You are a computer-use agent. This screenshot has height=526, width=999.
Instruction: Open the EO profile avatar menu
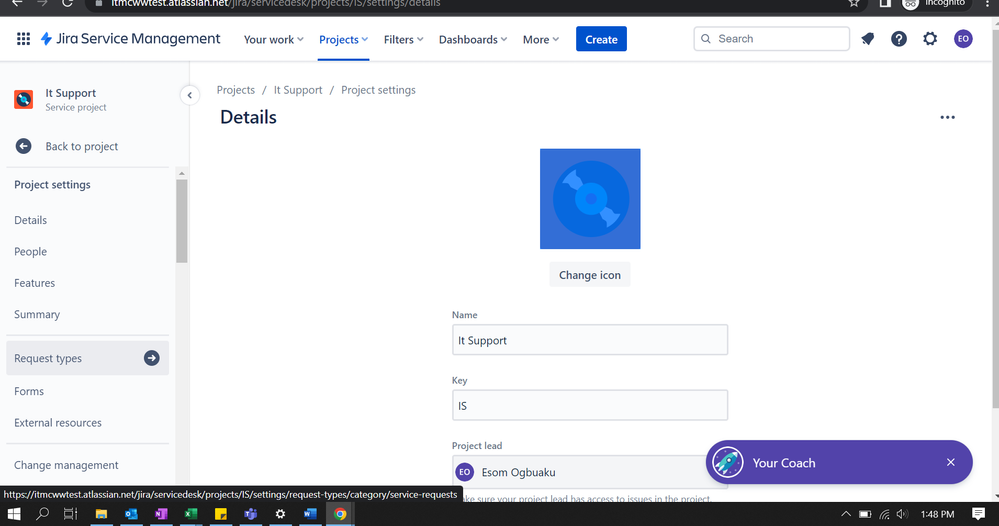tap(963, 39)
